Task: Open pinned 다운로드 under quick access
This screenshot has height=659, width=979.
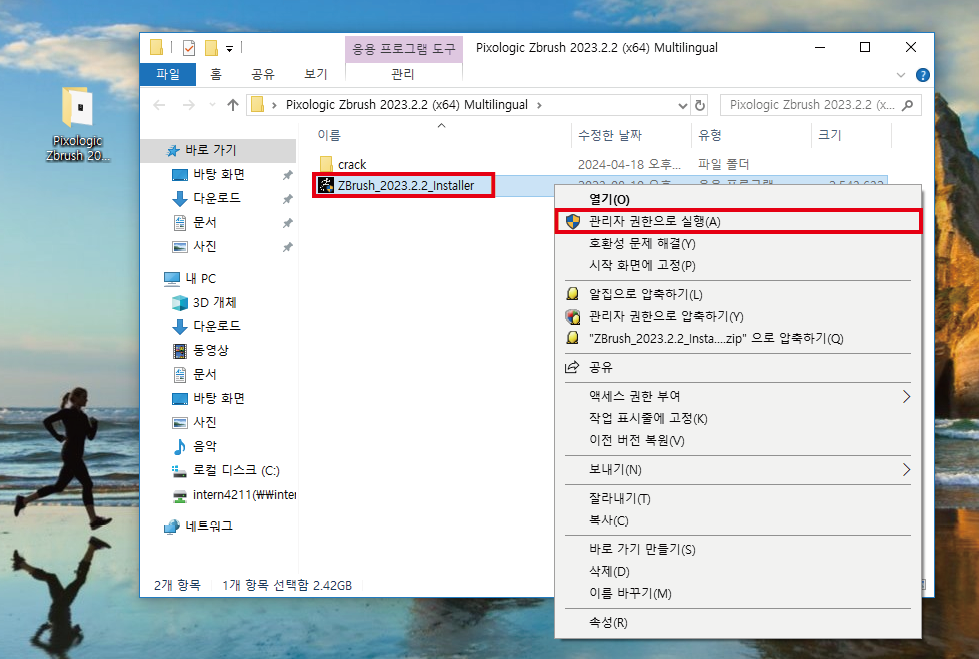Action: pos(217,198)
